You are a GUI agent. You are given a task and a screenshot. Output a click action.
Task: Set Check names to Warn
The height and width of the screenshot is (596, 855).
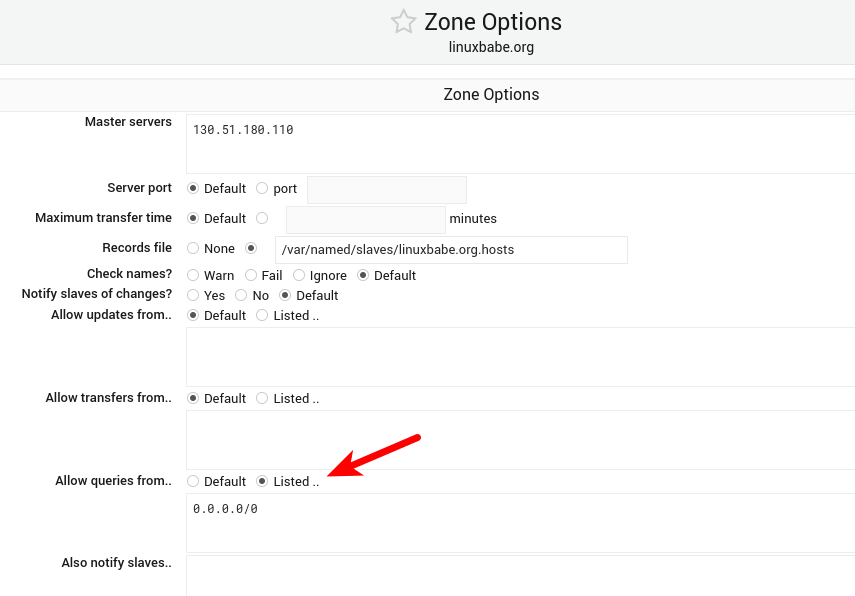coord(193,275)
